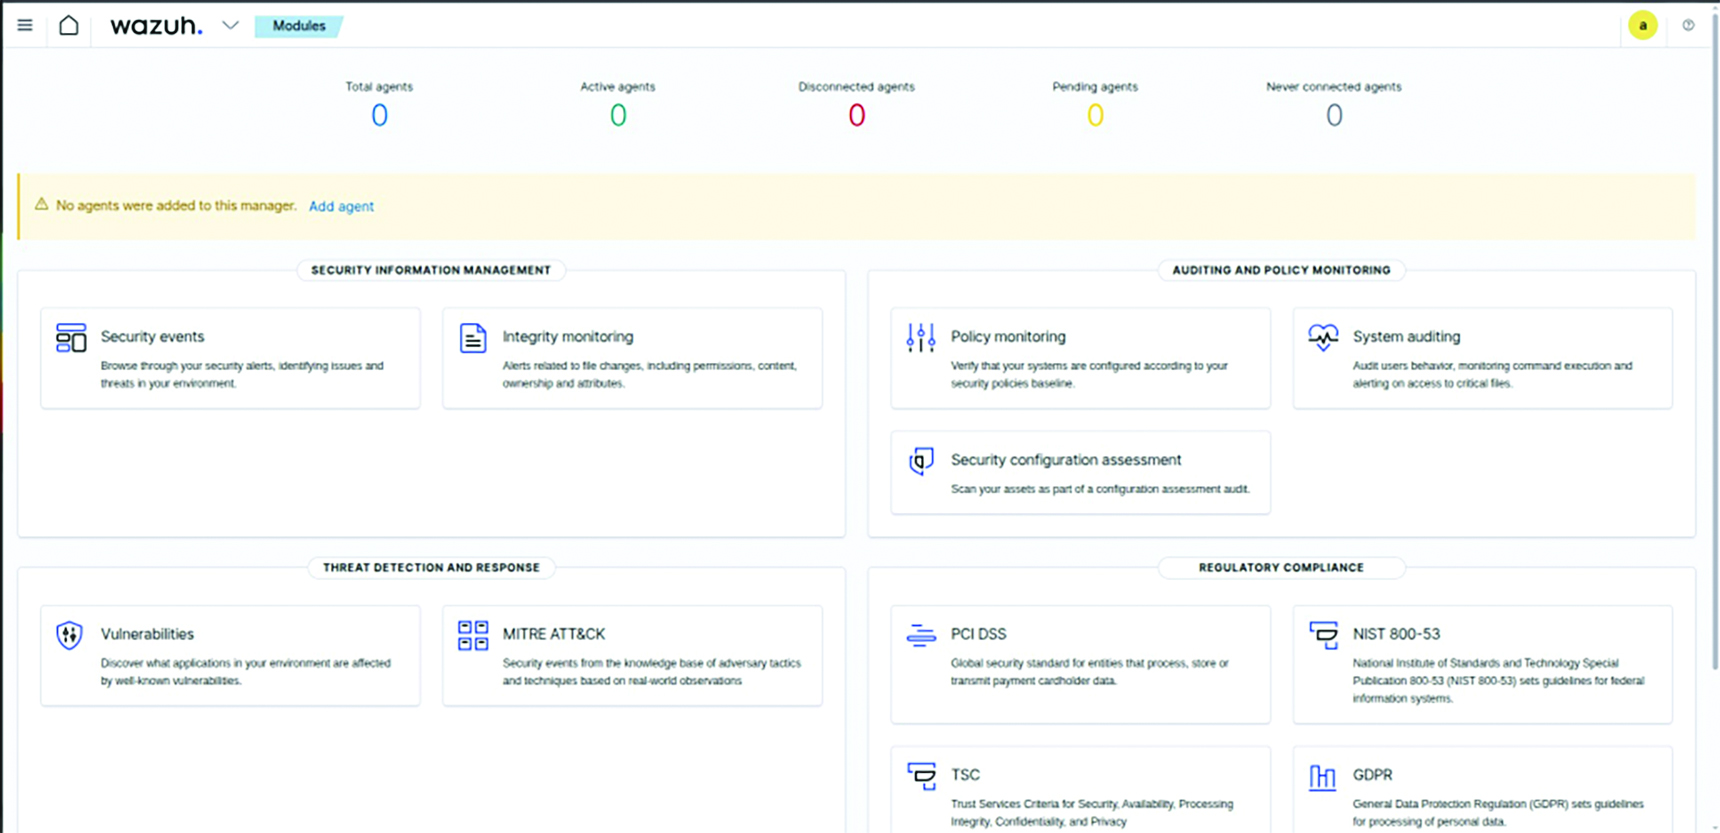Click the Security events module icon
1720x833 pixels.
pyautogui.click(x=71, y=338)
